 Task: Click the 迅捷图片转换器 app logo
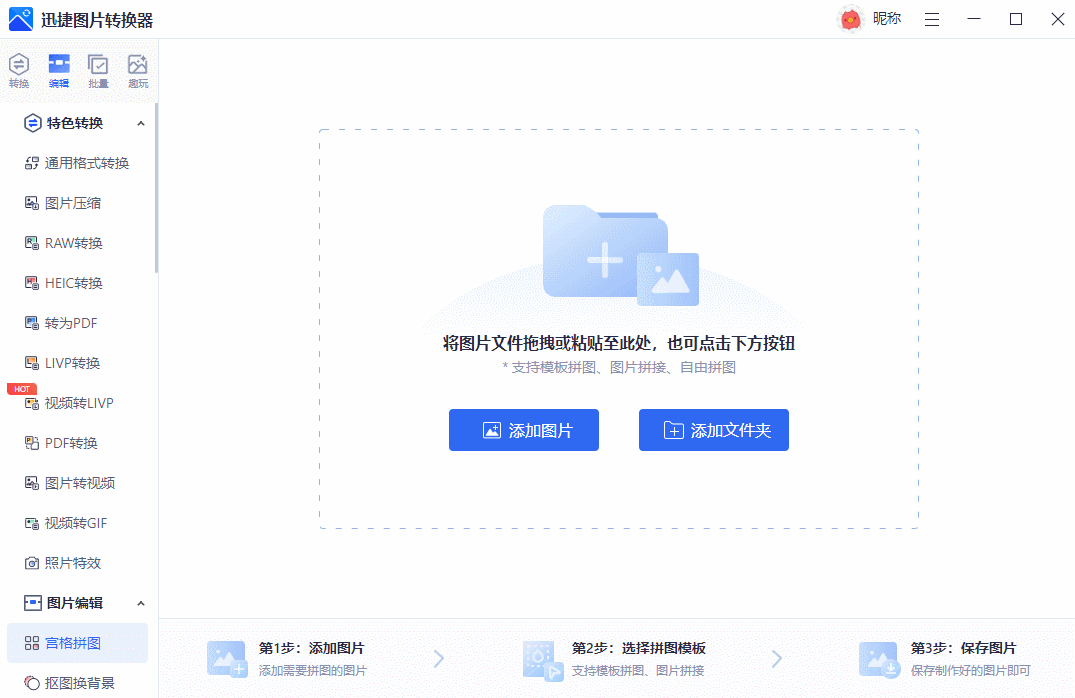(x=21, y=19)
